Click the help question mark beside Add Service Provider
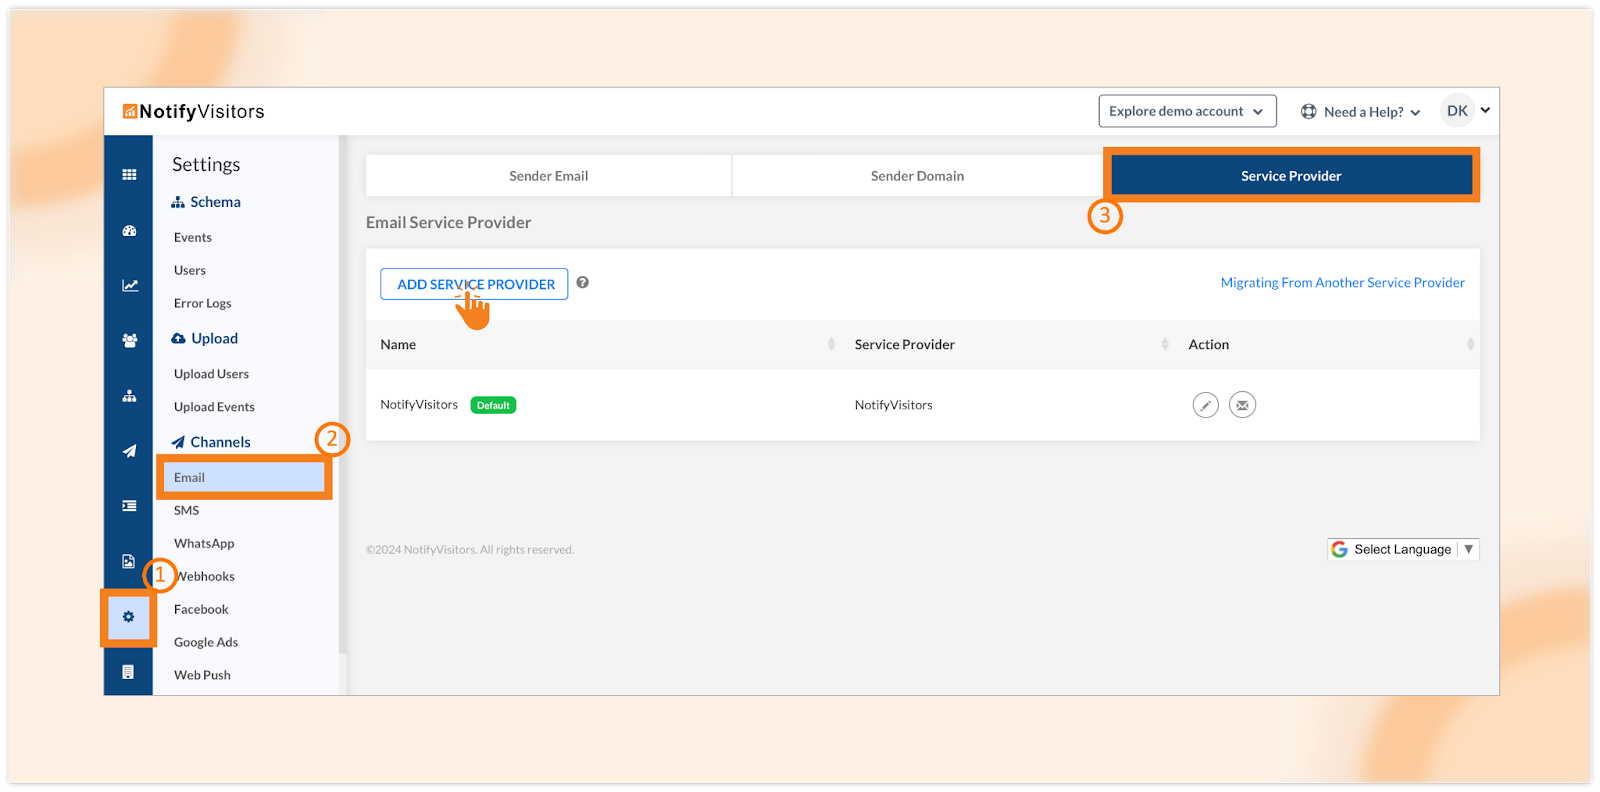 point(582,283)
